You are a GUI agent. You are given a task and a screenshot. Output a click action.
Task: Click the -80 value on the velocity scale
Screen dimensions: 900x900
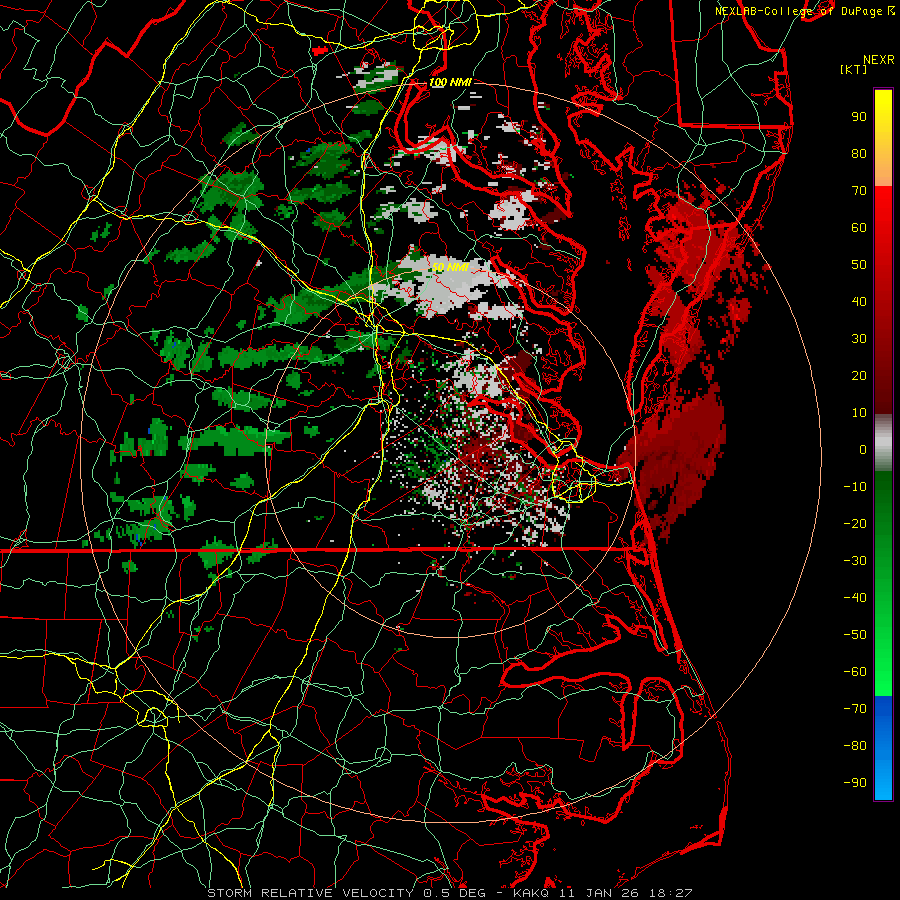pos(855,746)
